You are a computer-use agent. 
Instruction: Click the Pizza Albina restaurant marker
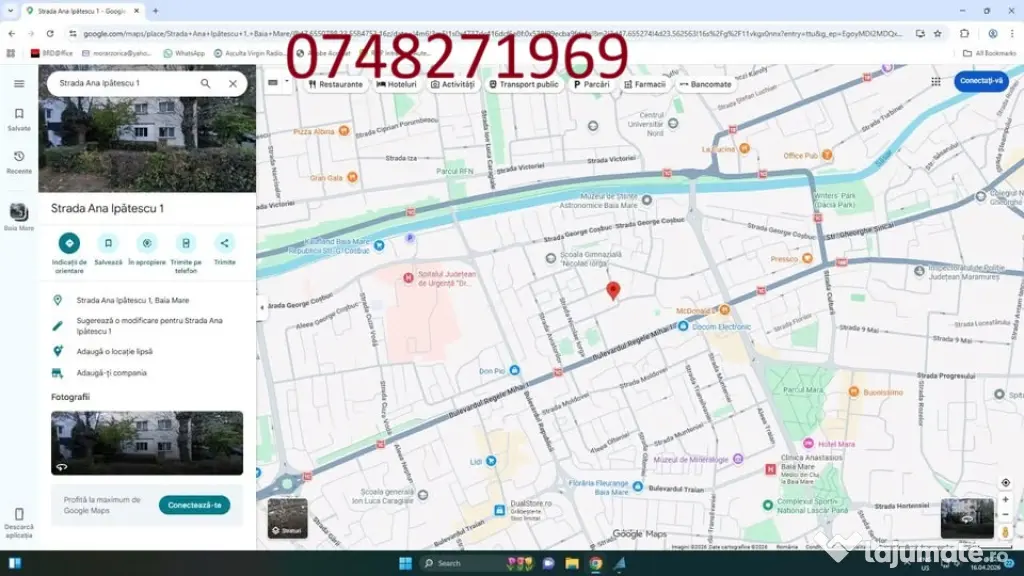(x=344, y=131)
